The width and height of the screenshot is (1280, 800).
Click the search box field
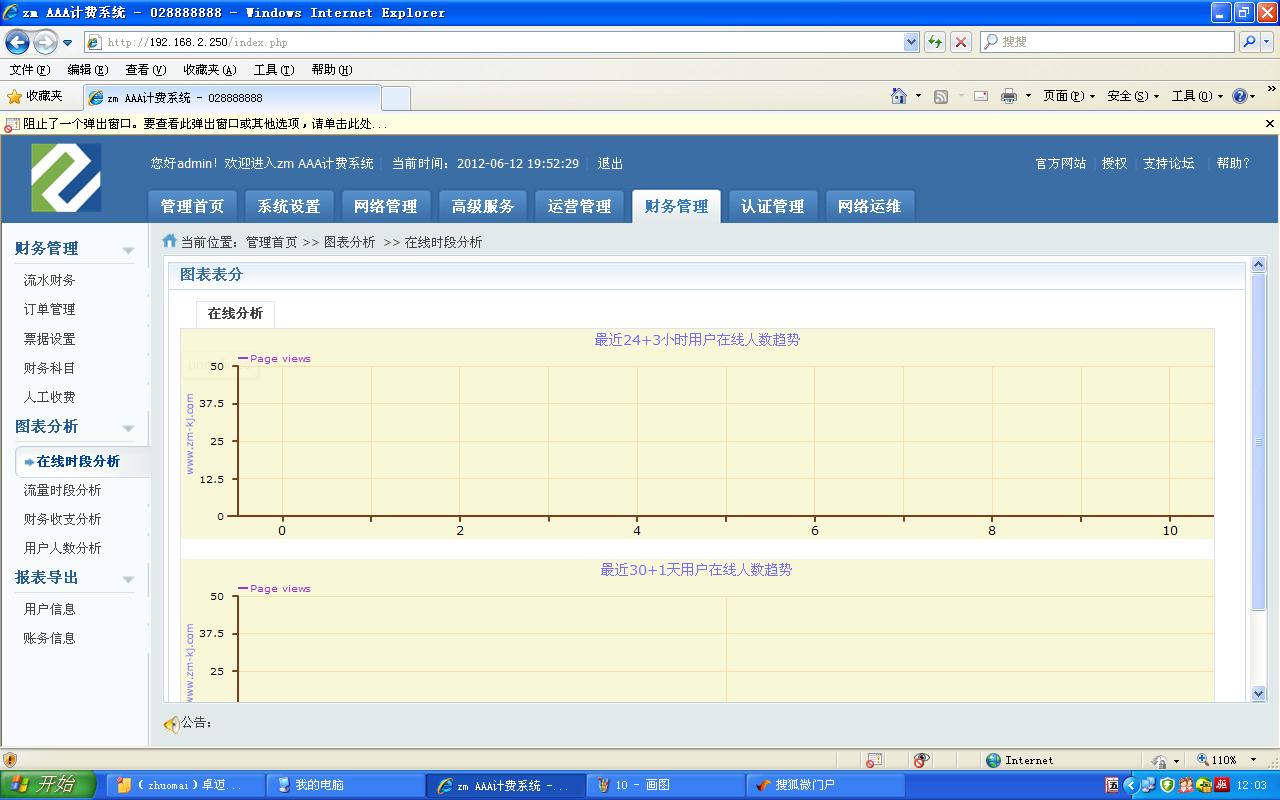tap(1108, 42)
